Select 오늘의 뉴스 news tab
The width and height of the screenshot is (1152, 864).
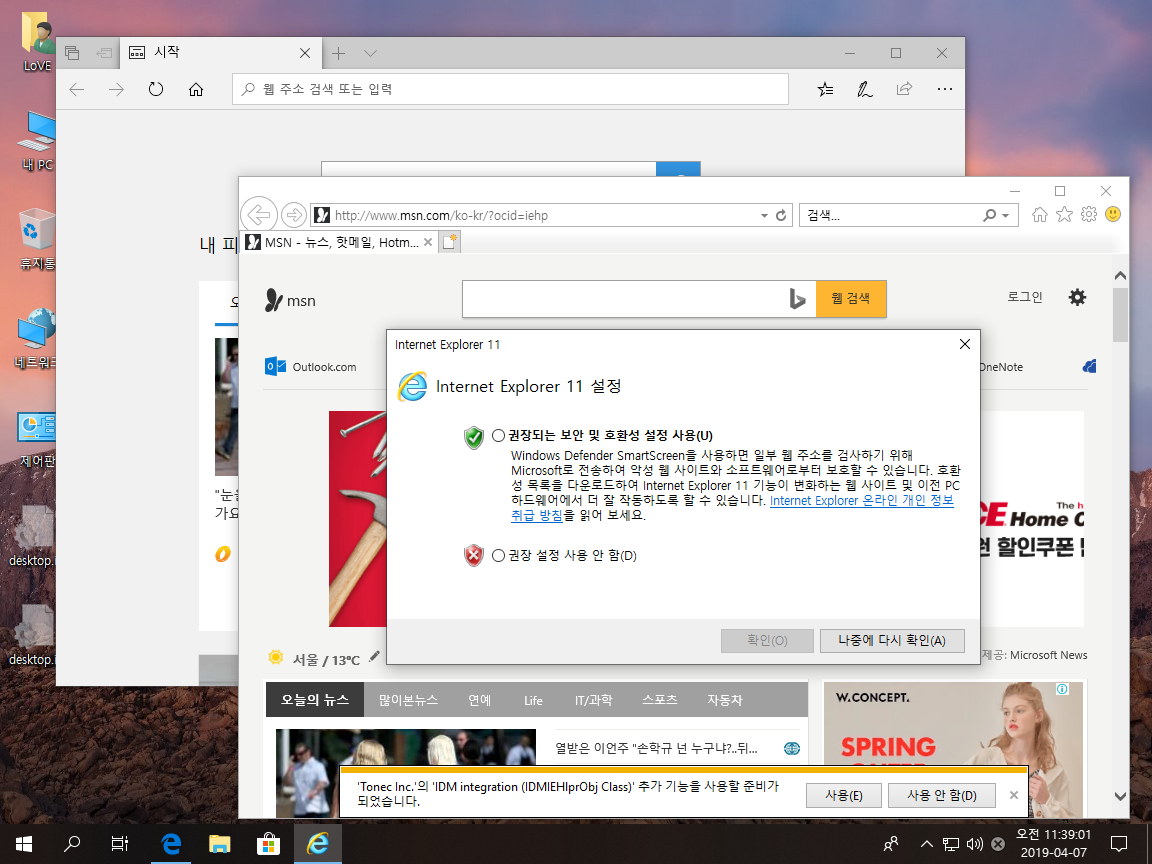(x=314, y=700)
